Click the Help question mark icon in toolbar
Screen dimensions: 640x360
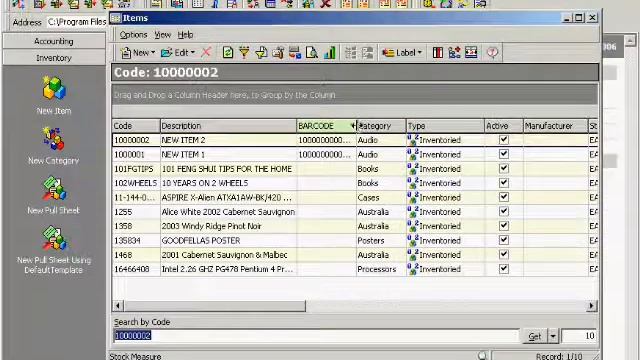coord(493,52)
